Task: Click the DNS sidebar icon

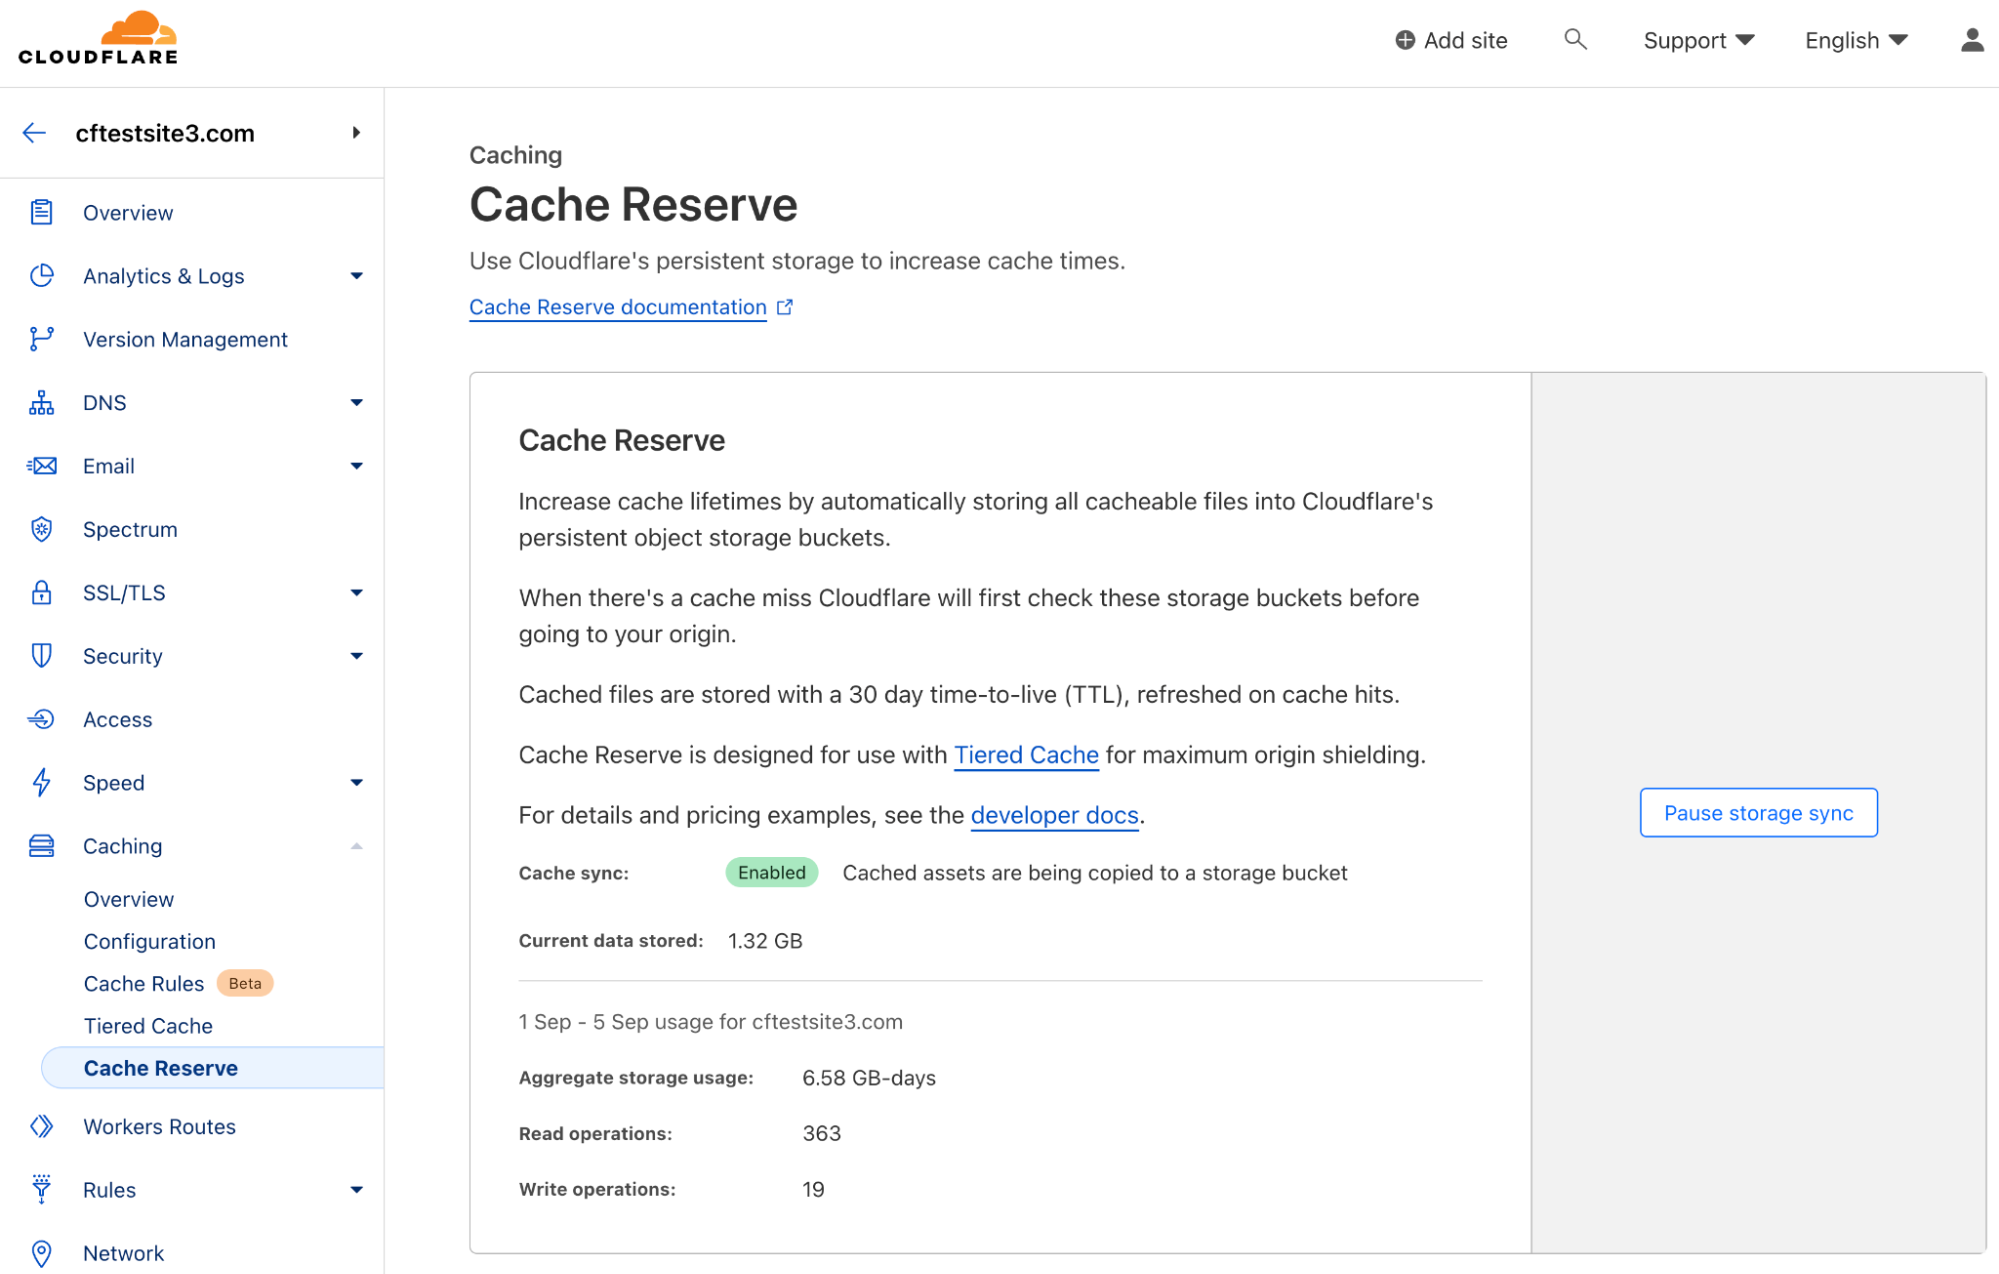Action: pos(41,402)
